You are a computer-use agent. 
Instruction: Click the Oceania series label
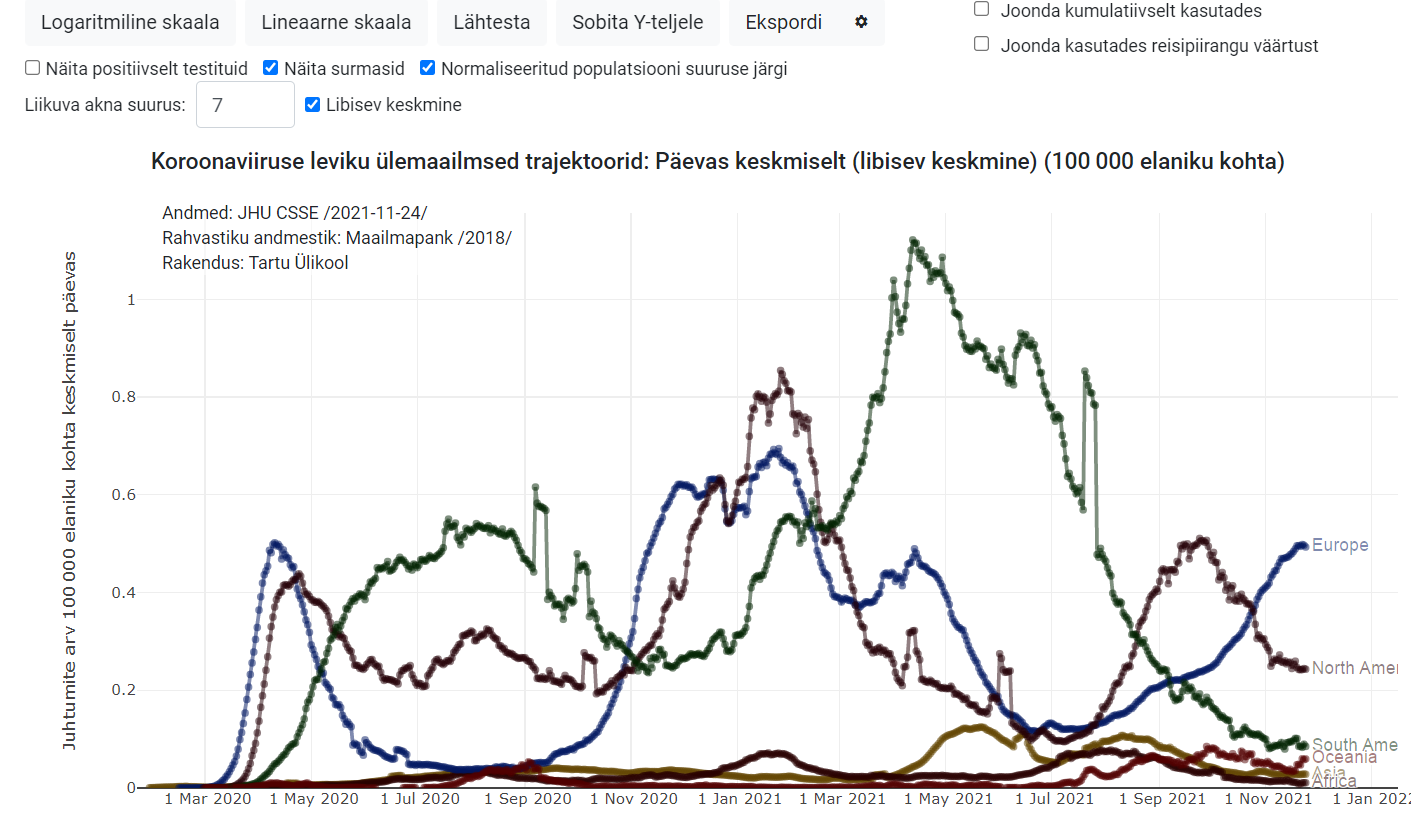1344,758
